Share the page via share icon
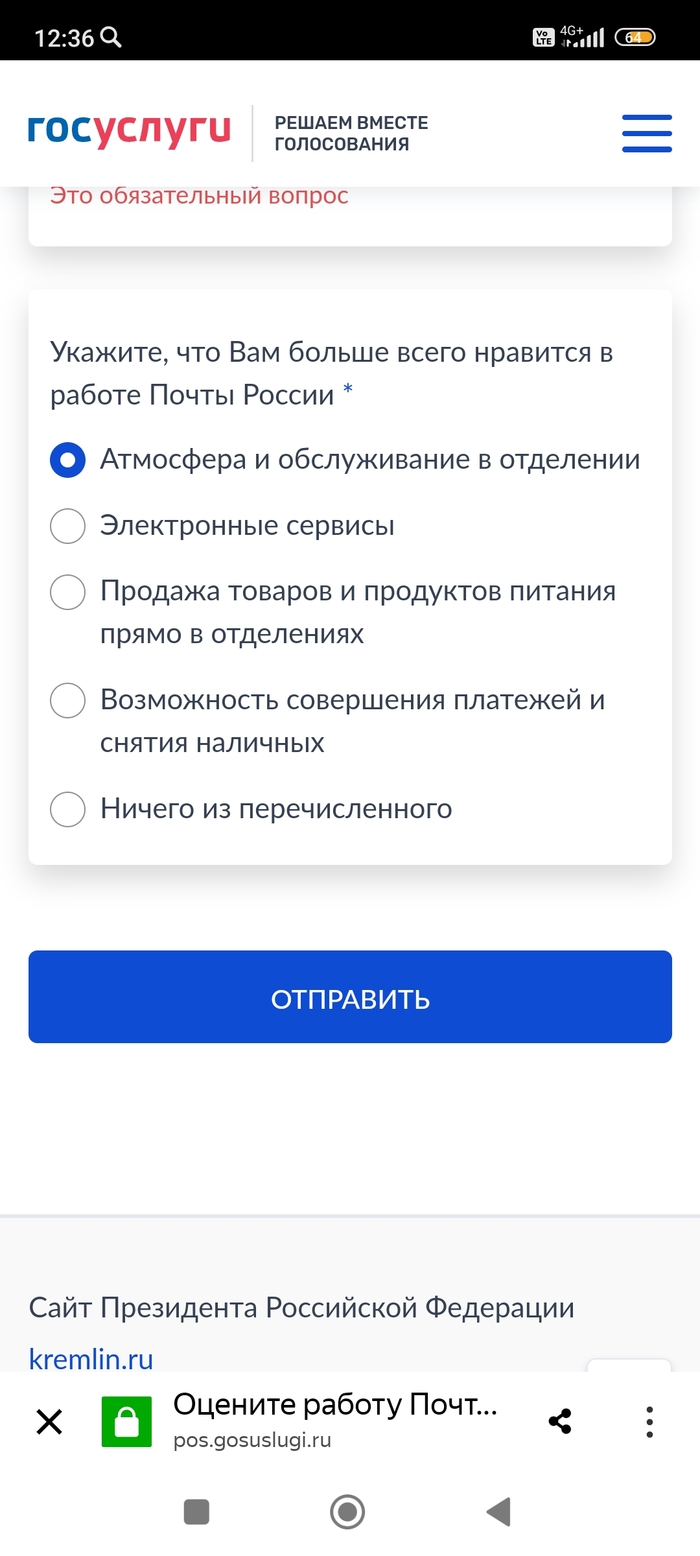700x1556 pixels. (560, 1421)
